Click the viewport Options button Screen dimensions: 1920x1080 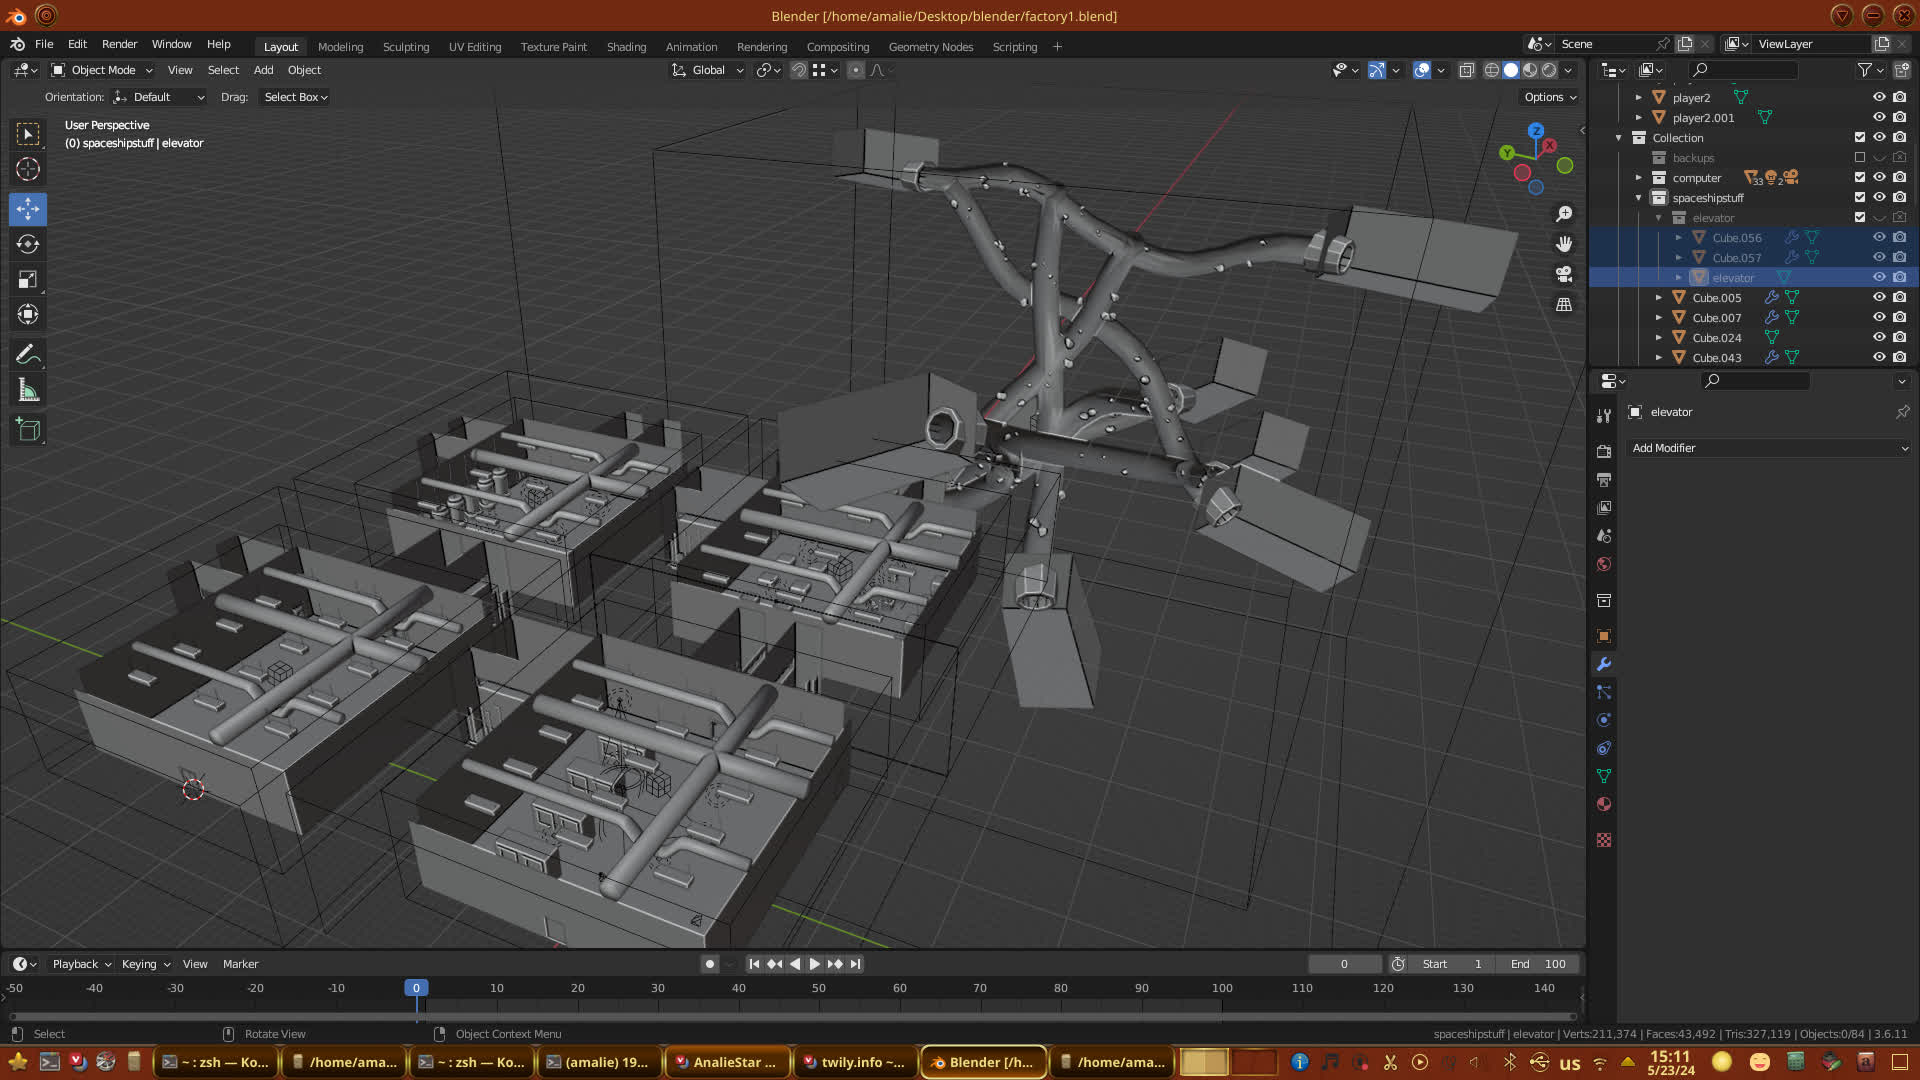pos(1549,97)
